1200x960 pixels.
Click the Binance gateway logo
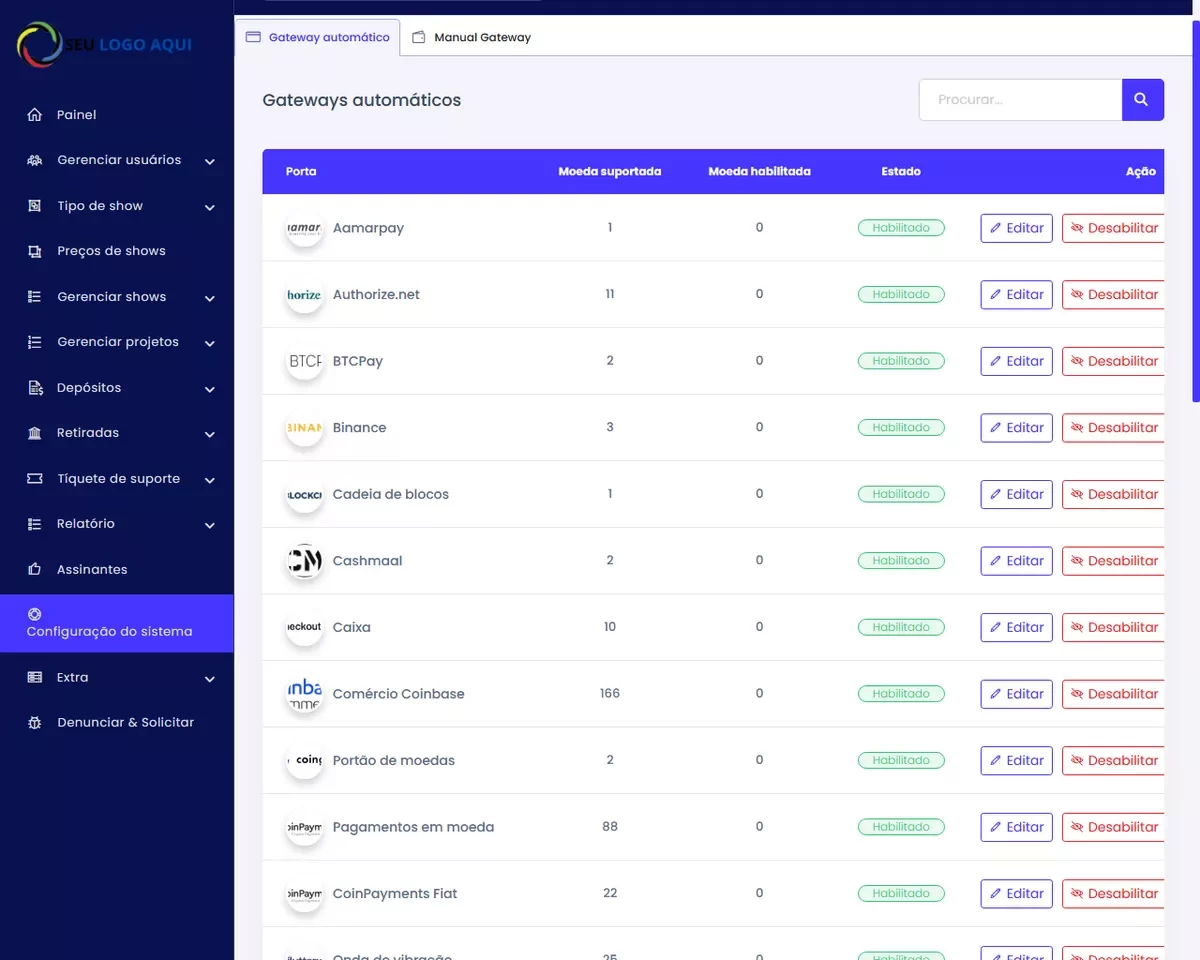(x=304, y=428)
